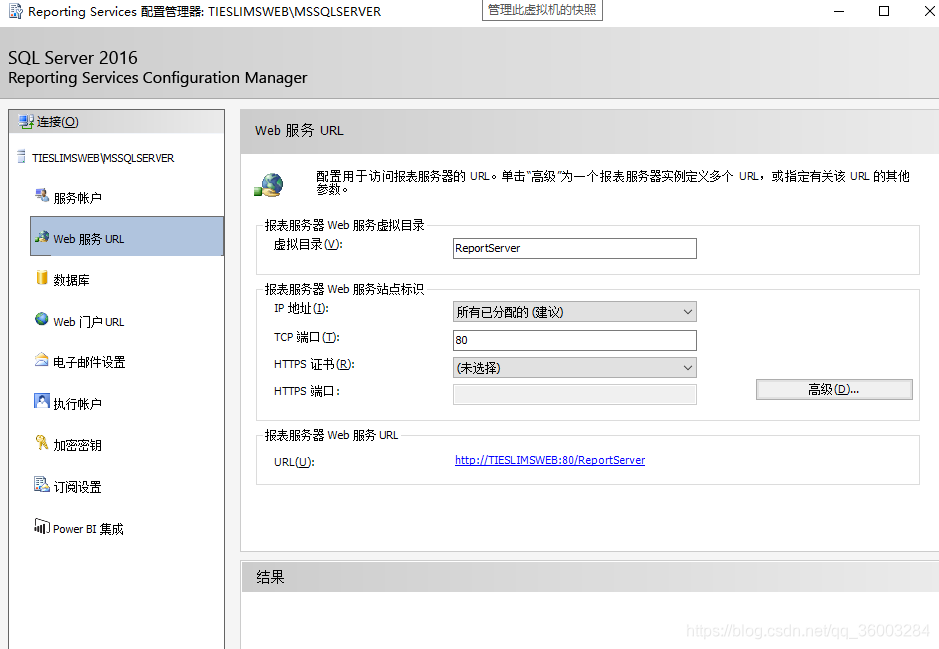Click the 报表服务器 Web 服务站点标识 group title
The height and width of the screenshot is (649, 939).
(344, 289)
